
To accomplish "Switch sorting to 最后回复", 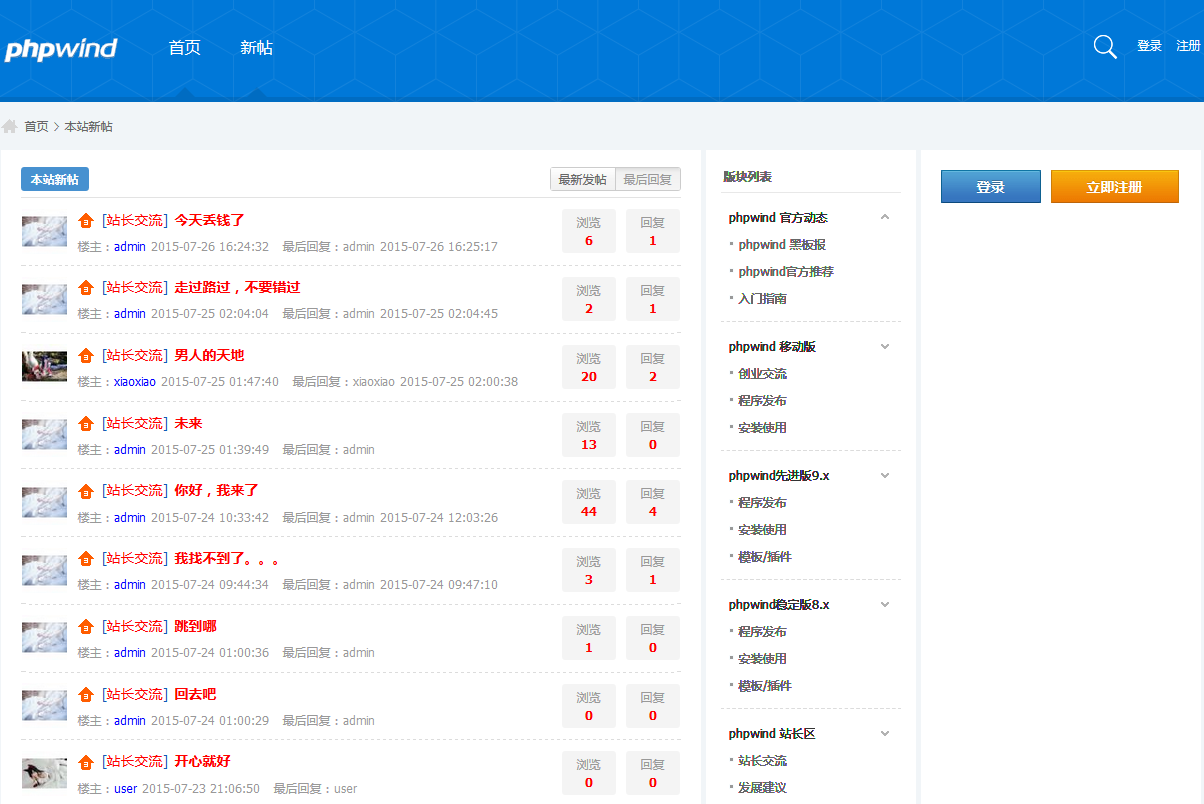I will pyautogui.click(x=647, y=180).
